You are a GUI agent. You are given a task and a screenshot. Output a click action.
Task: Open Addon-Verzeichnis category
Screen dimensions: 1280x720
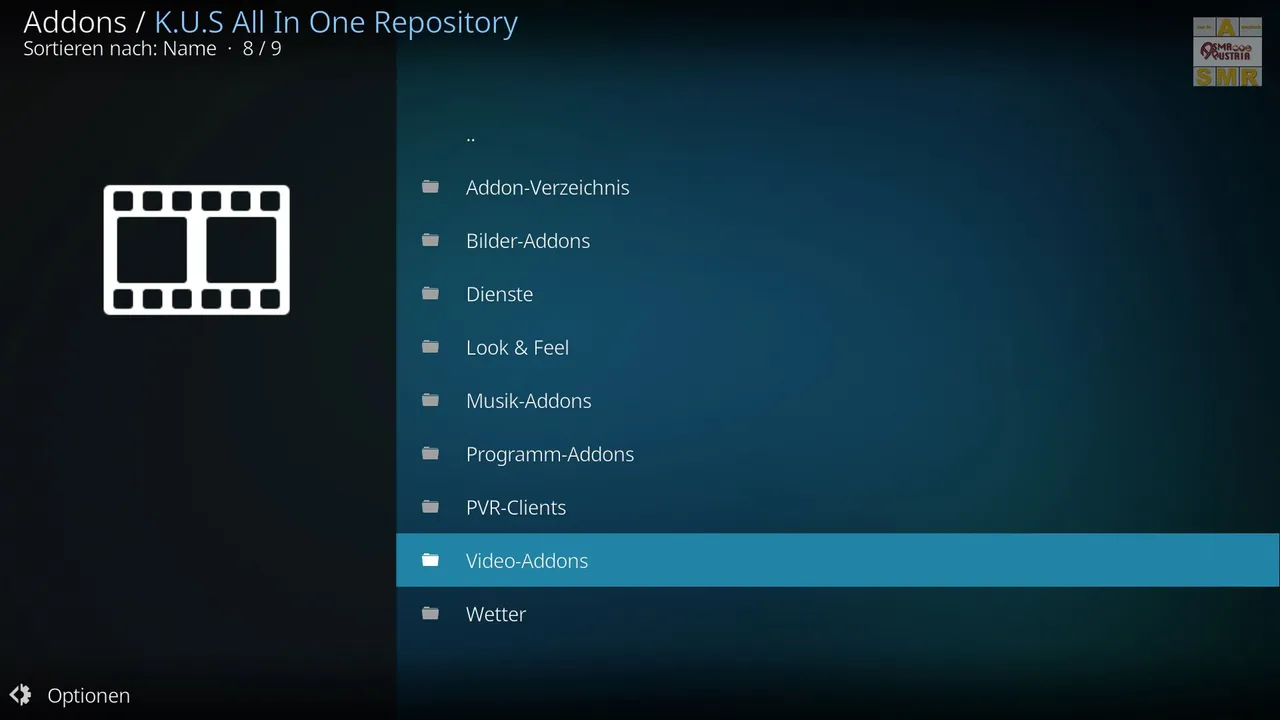pos(838,187)
